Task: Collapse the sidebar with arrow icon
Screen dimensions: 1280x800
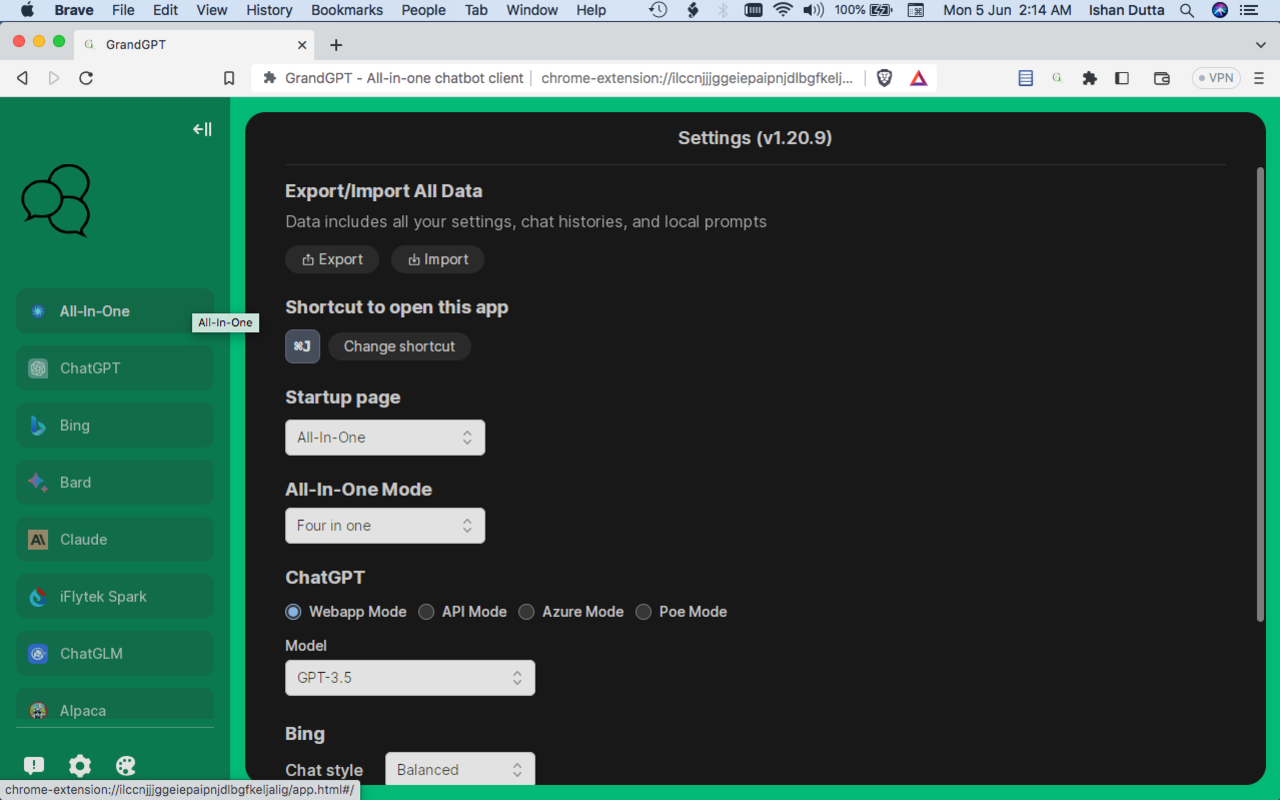Action: 202,129
